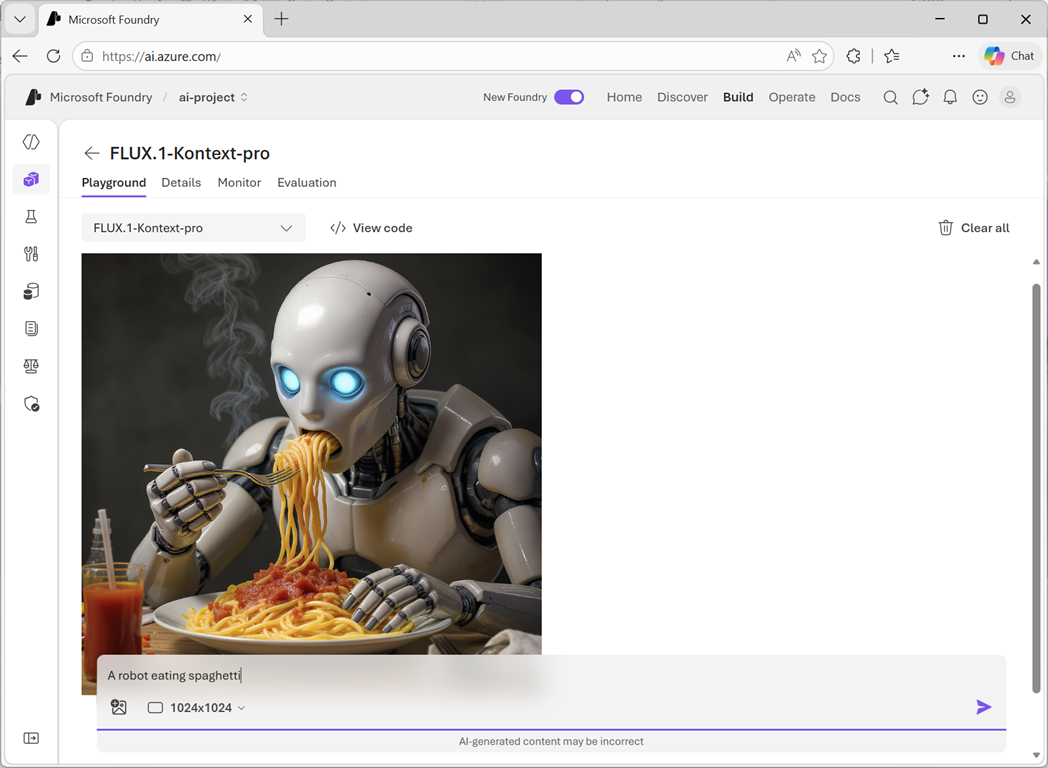Go to Operate in the top navigation
This screenshot has height=768, width=1048.
click(x=792, y=98)
